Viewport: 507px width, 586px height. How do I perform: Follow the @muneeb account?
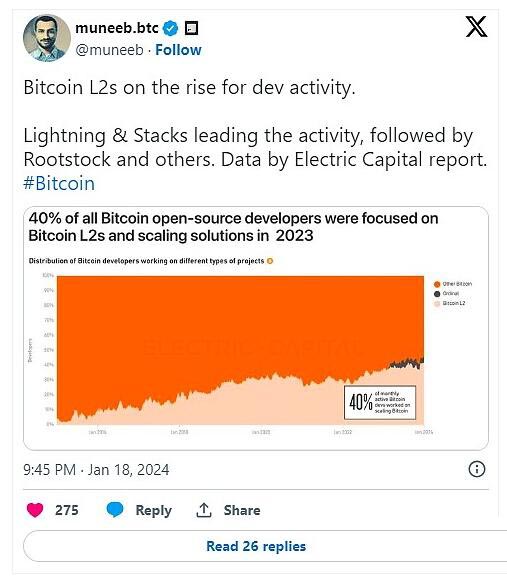coord(178,50)
